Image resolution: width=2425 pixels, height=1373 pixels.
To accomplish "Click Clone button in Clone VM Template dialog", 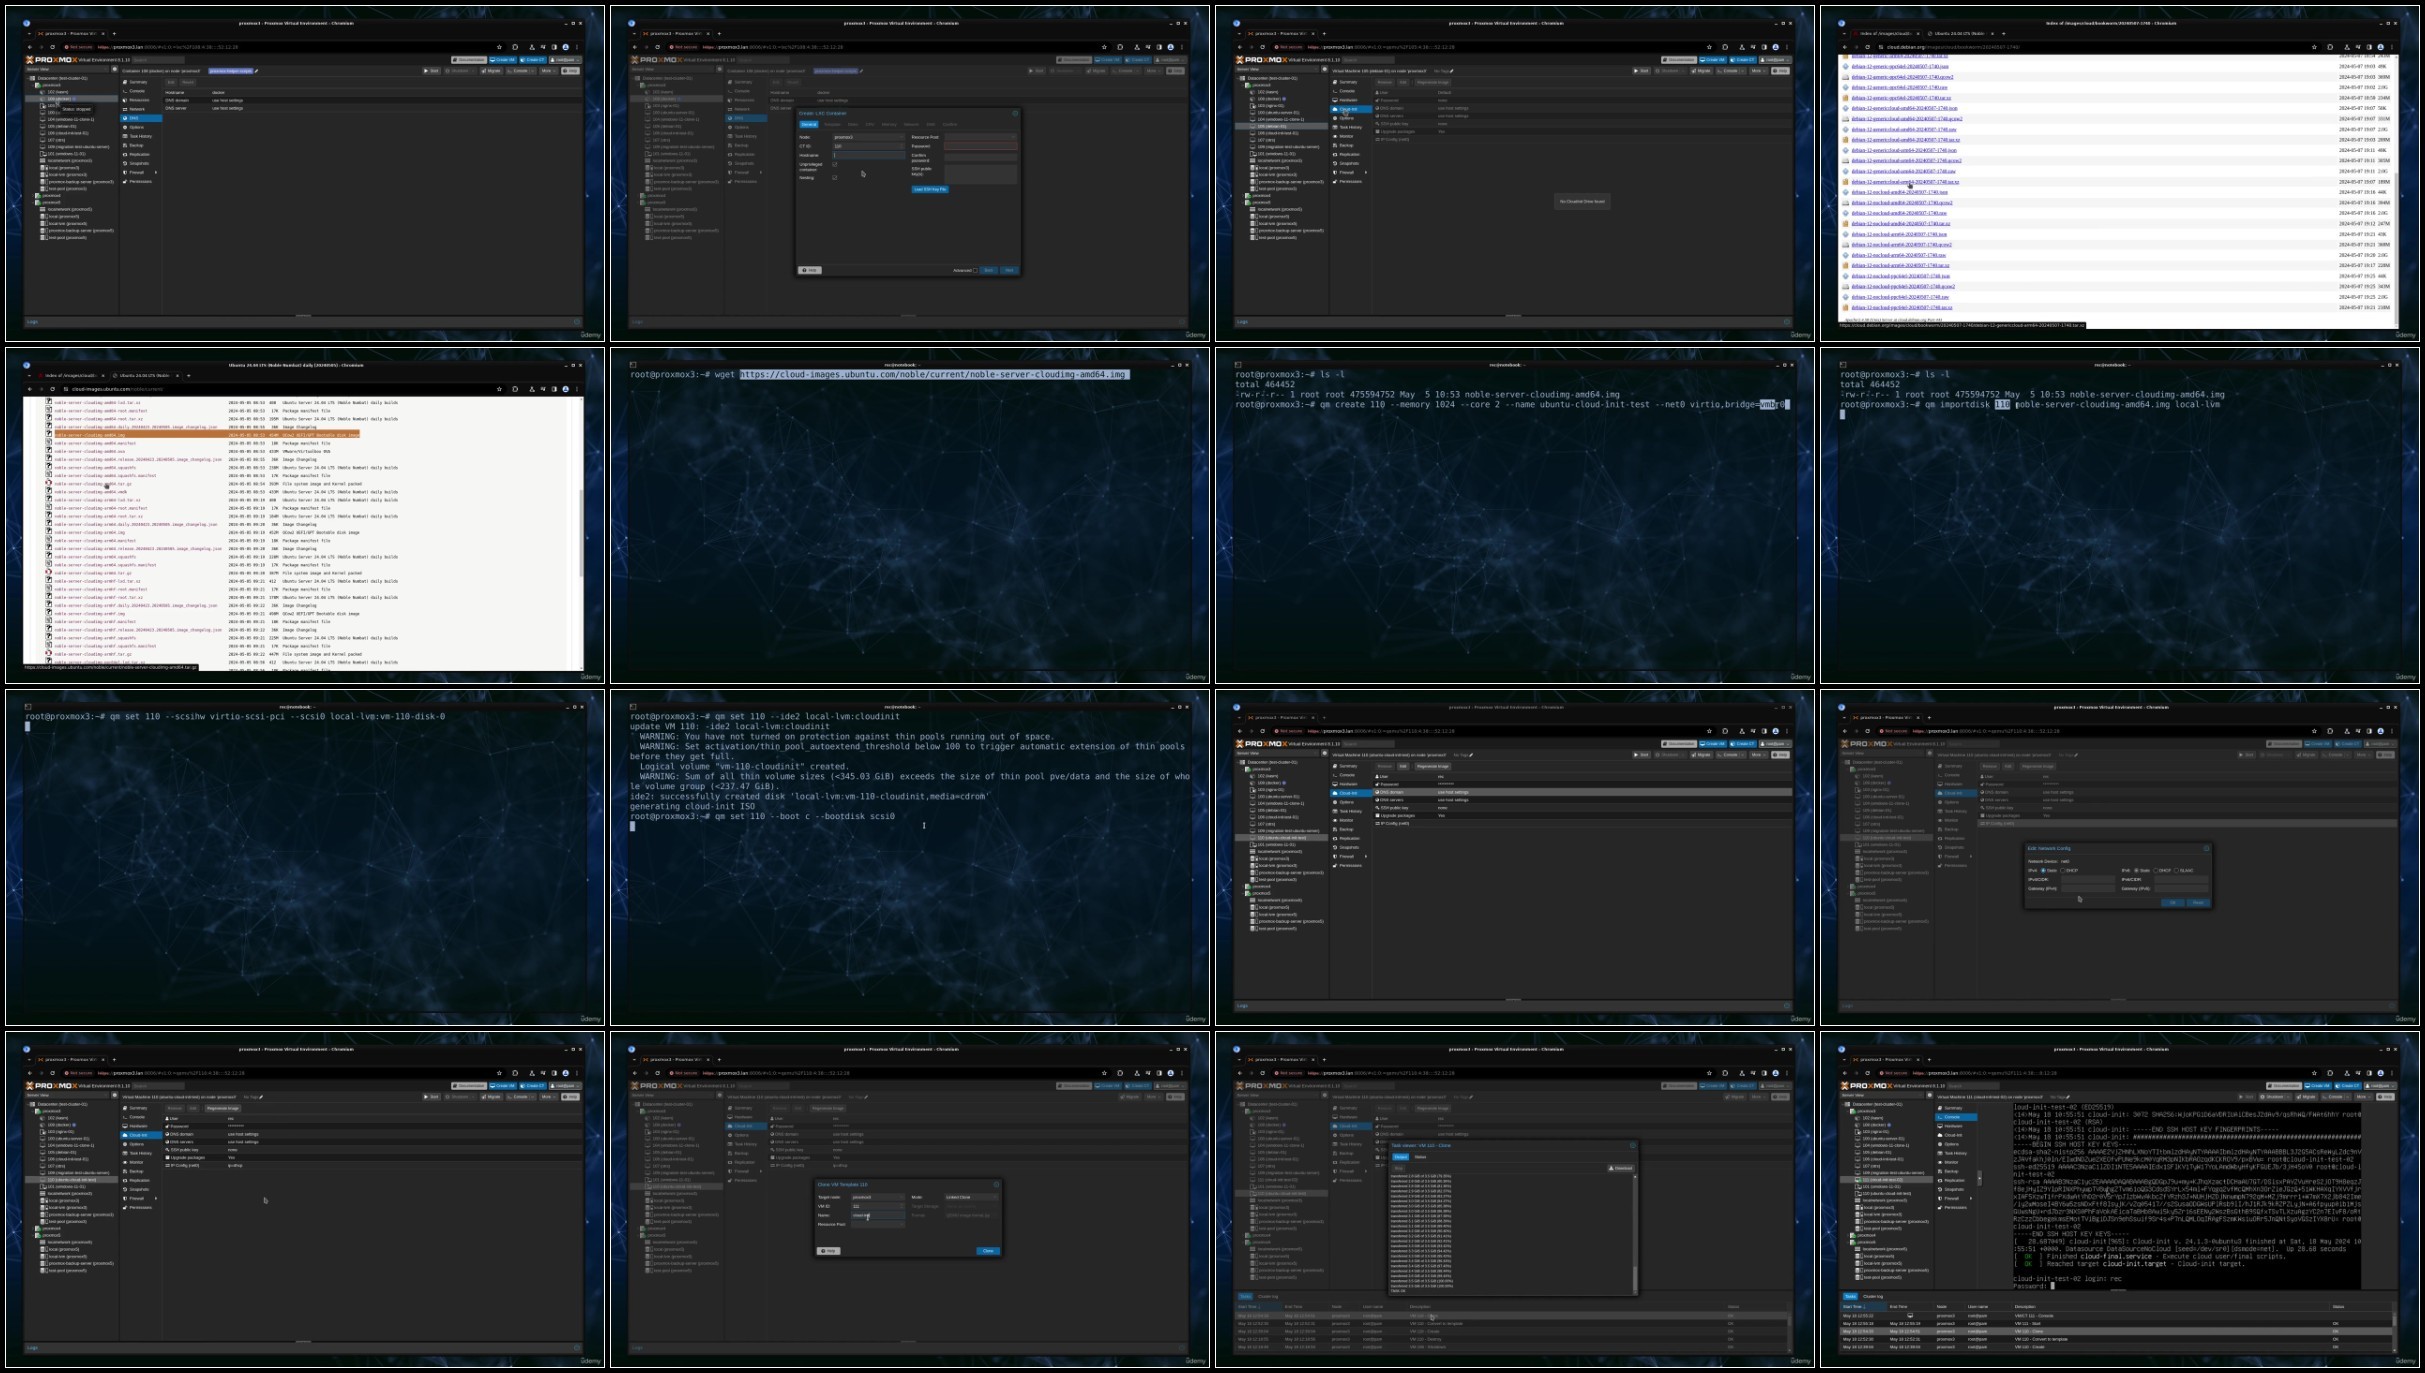I will point(988,1251).
